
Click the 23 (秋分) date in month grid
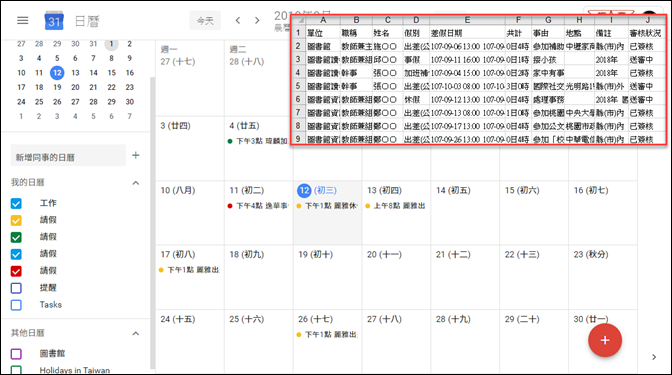(591, 255)
